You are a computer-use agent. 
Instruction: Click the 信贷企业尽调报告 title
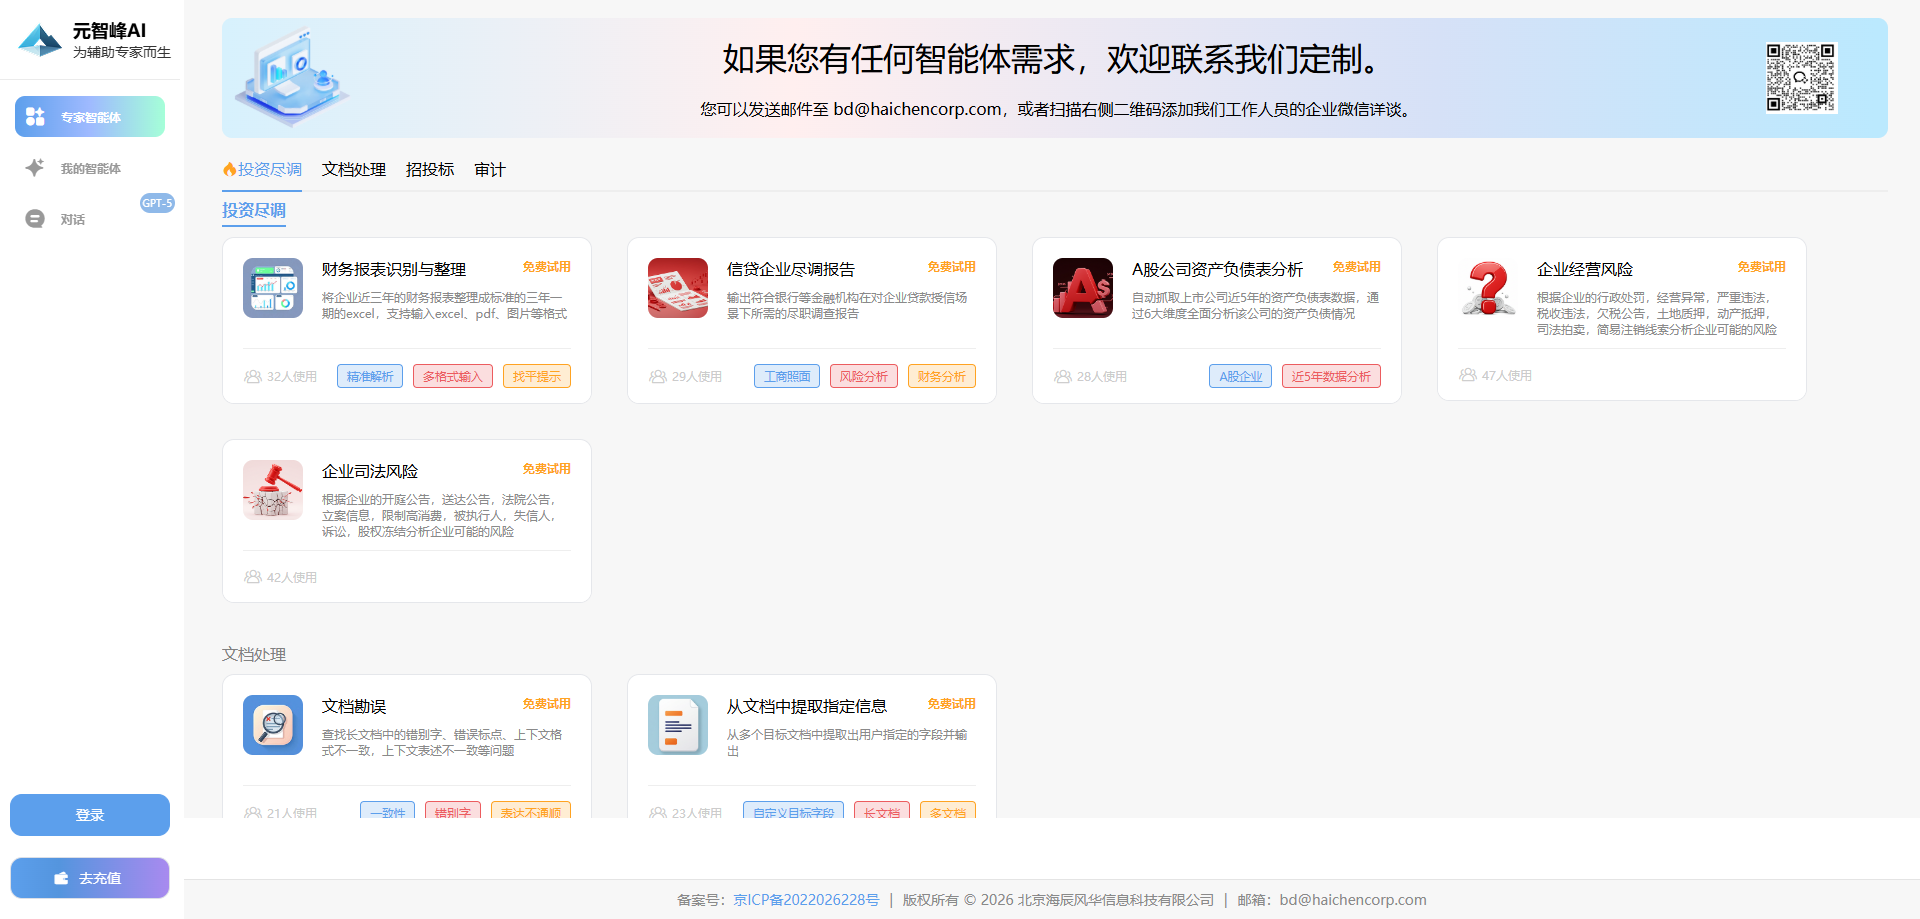click(x=791, y=270)
